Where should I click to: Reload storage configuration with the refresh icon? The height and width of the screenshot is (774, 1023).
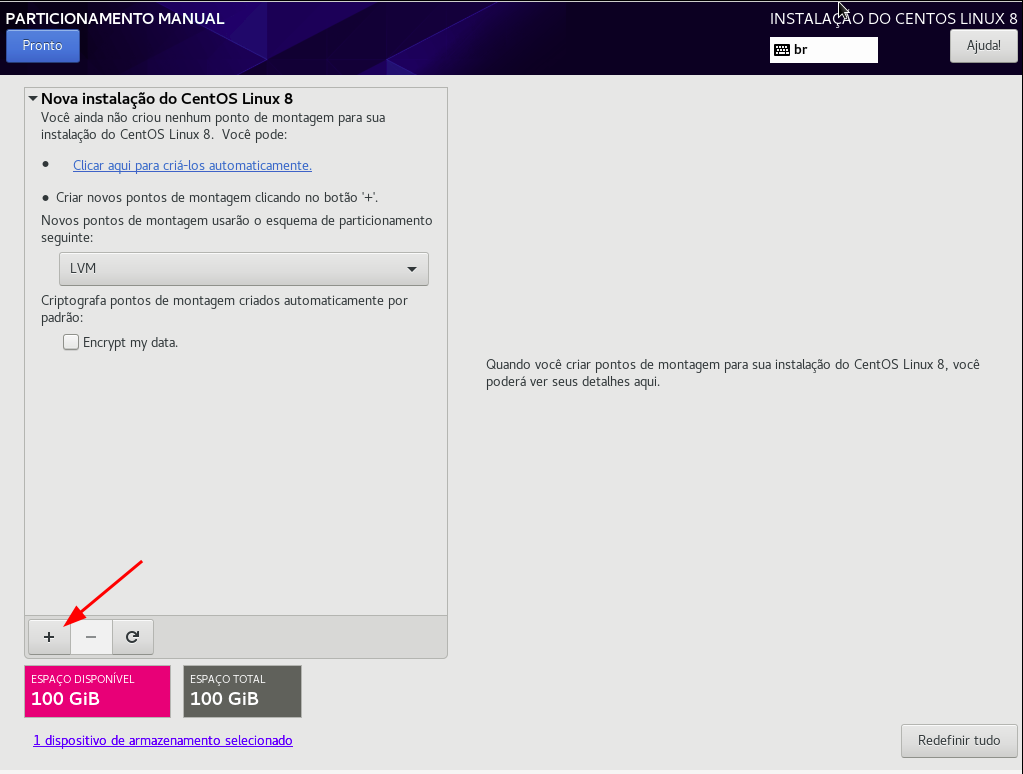click(x=132, y=637)
